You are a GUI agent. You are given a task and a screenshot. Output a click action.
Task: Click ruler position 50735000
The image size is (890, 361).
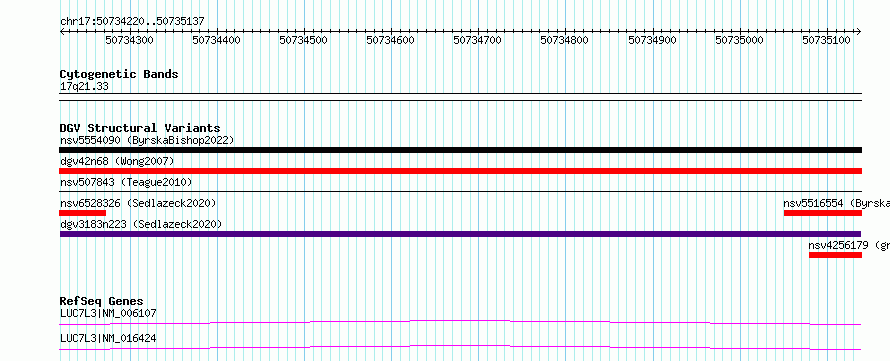739,40
